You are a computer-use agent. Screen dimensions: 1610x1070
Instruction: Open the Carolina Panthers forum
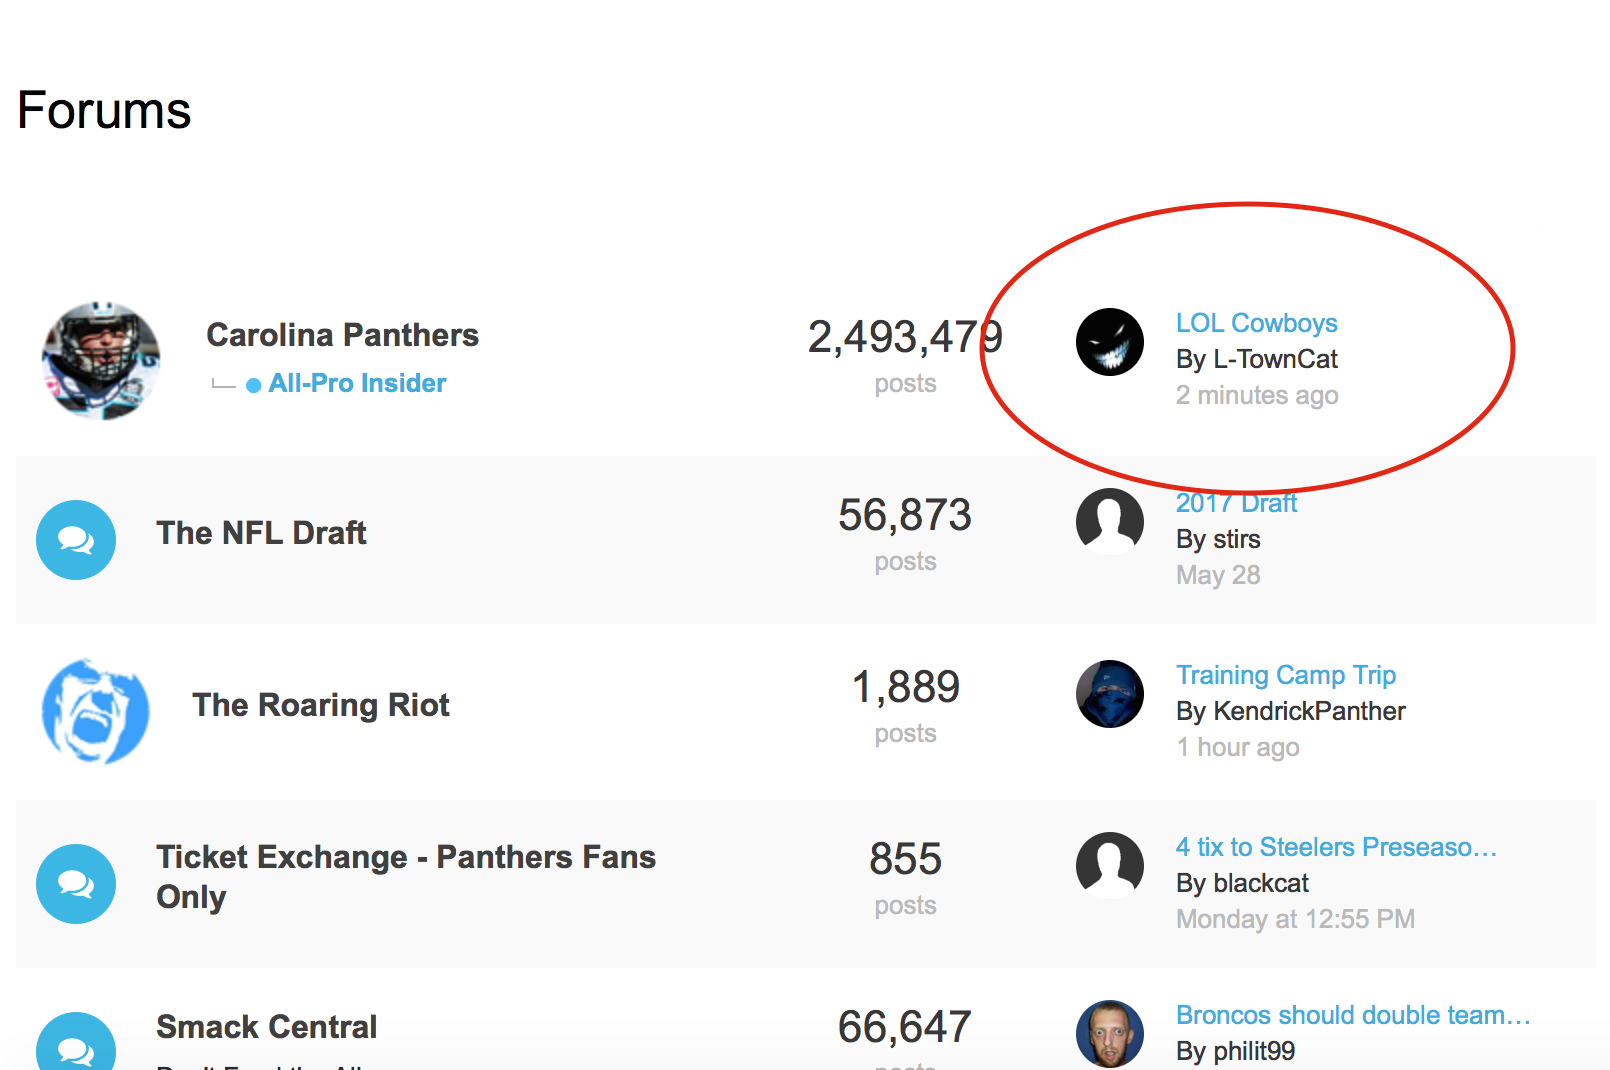tap(342, 335)
